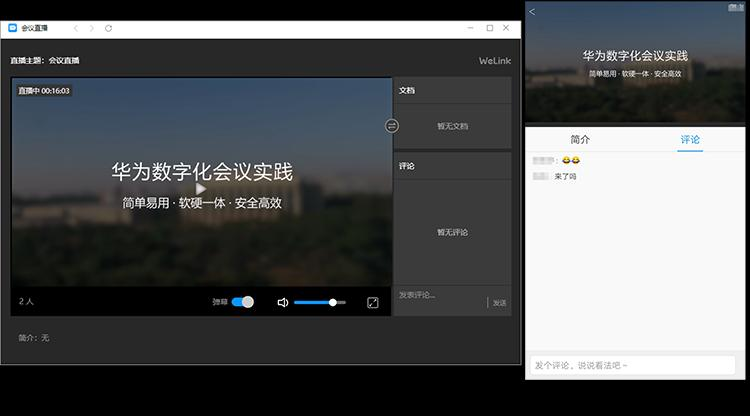This screenshot has height=416, width=750.
Task: Click the 暂无文档 placeholder text
Action: pos(452,126)
